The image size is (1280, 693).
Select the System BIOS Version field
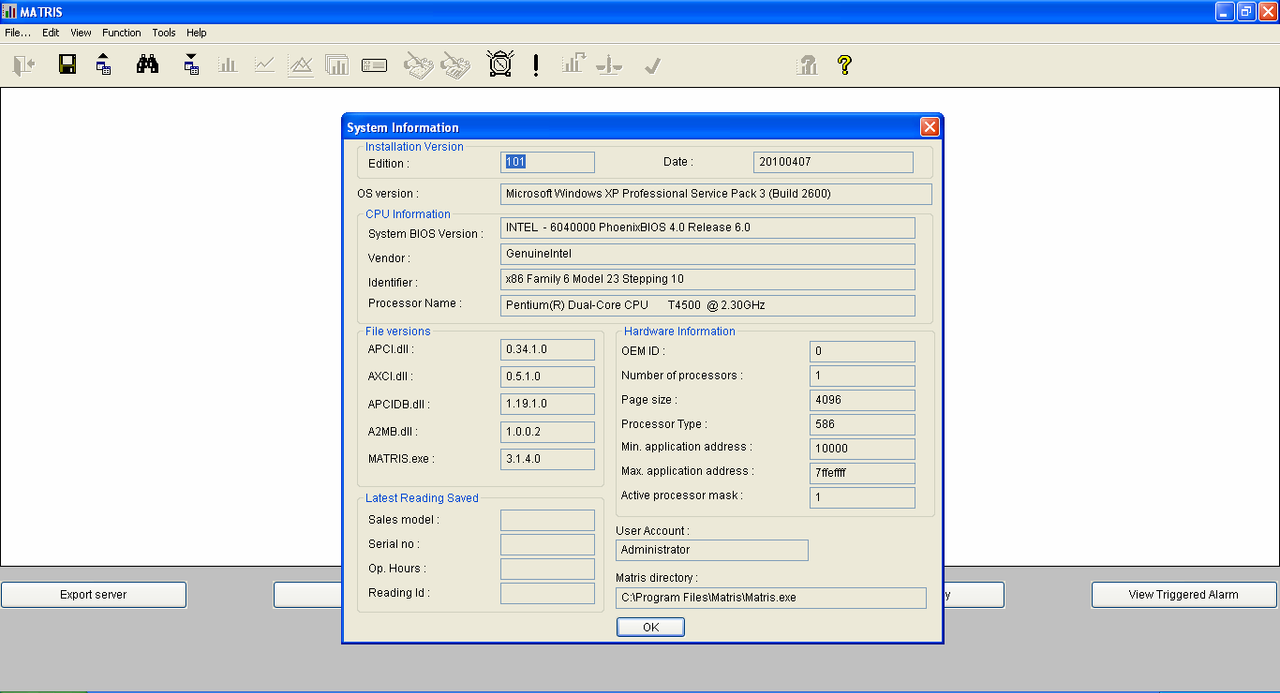click(708, 228)
